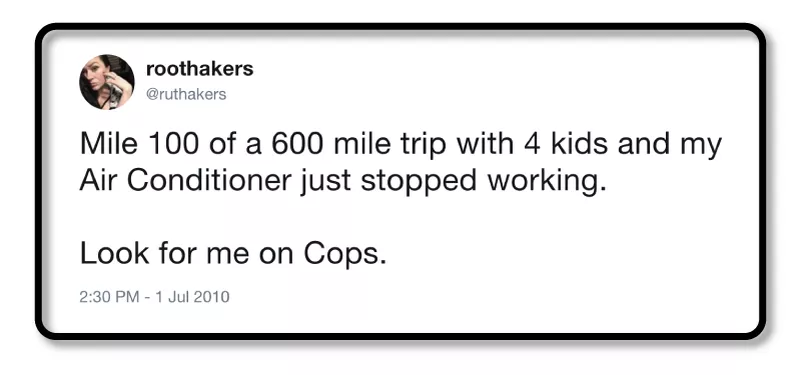Click the word 'Mile' starting the tweet
This screenshot has height=375, width=800.
pos(108,144)
